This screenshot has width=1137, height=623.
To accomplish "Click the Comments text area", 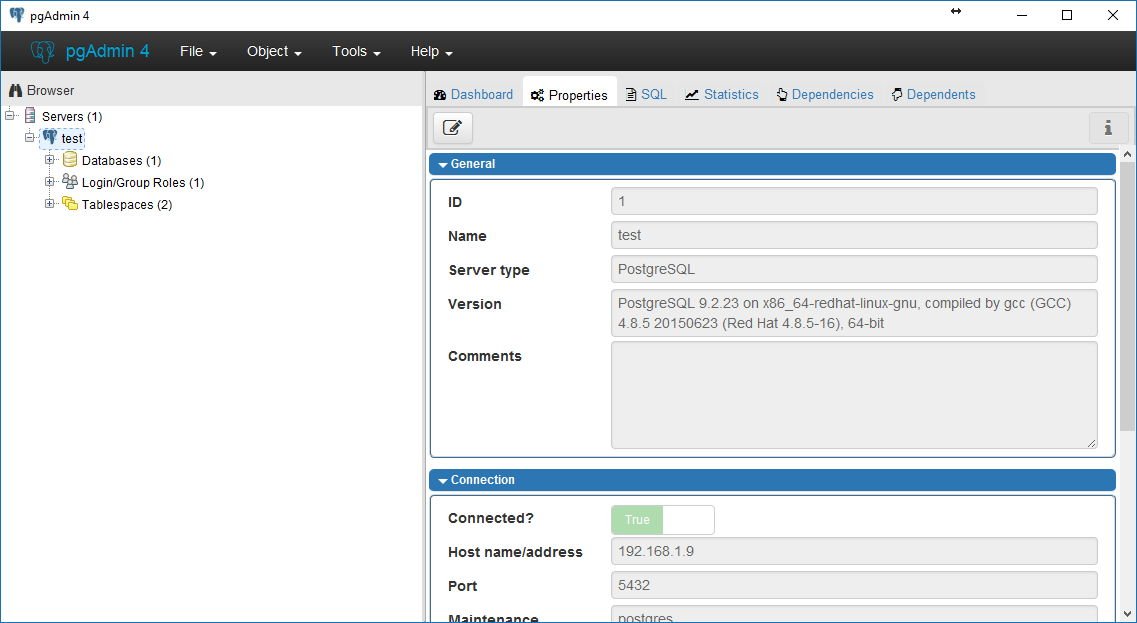I will tap(854, 395).
